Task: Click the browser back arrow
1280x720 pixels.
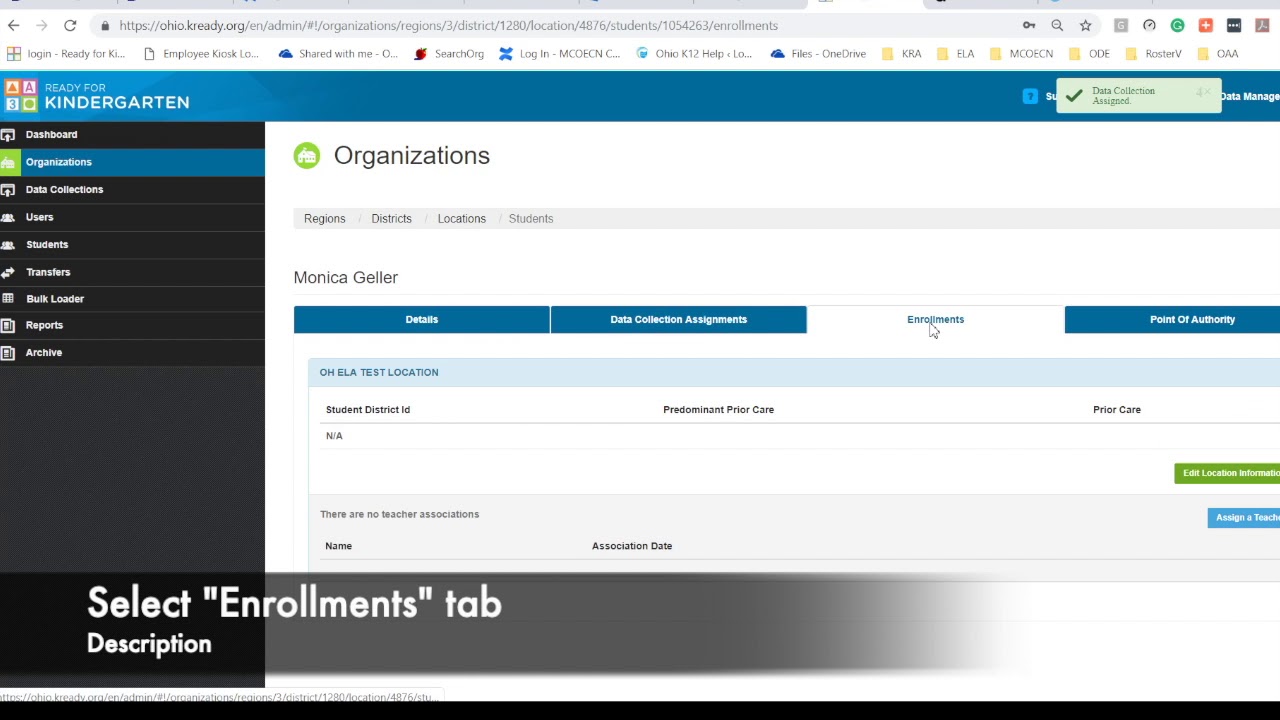Action: pyautogui.click(x=14, y=25)
